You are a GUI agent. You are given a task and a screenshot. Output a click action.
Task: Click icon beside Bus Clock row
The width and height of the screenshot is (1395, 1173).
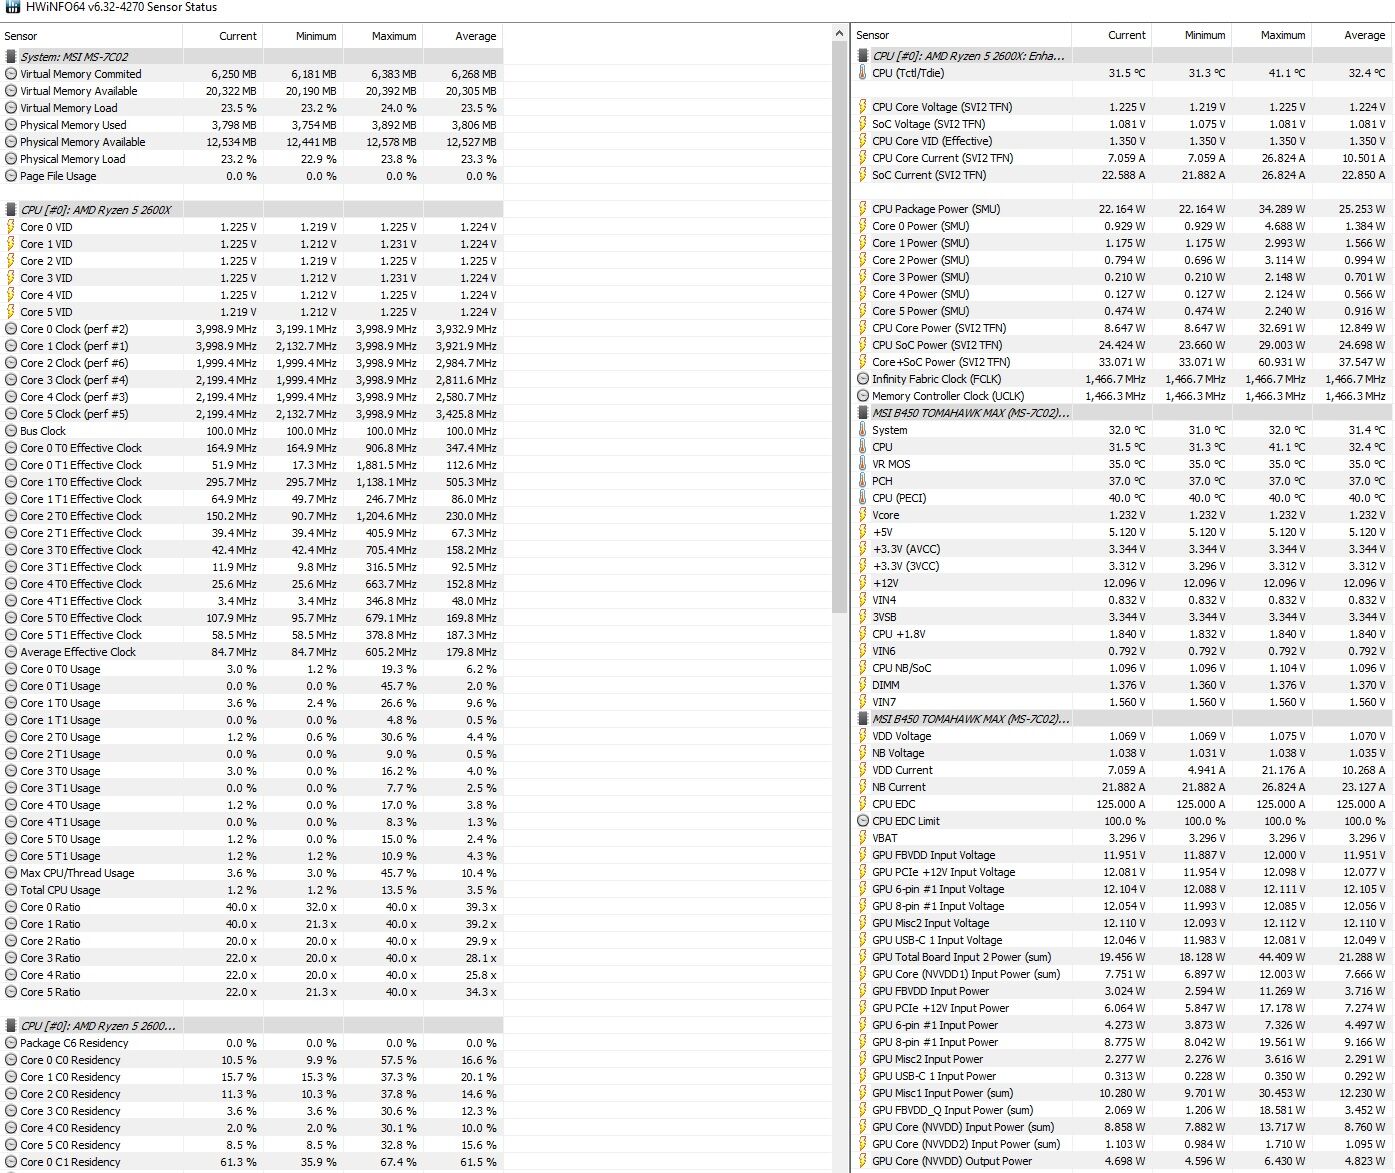point(11,431)
